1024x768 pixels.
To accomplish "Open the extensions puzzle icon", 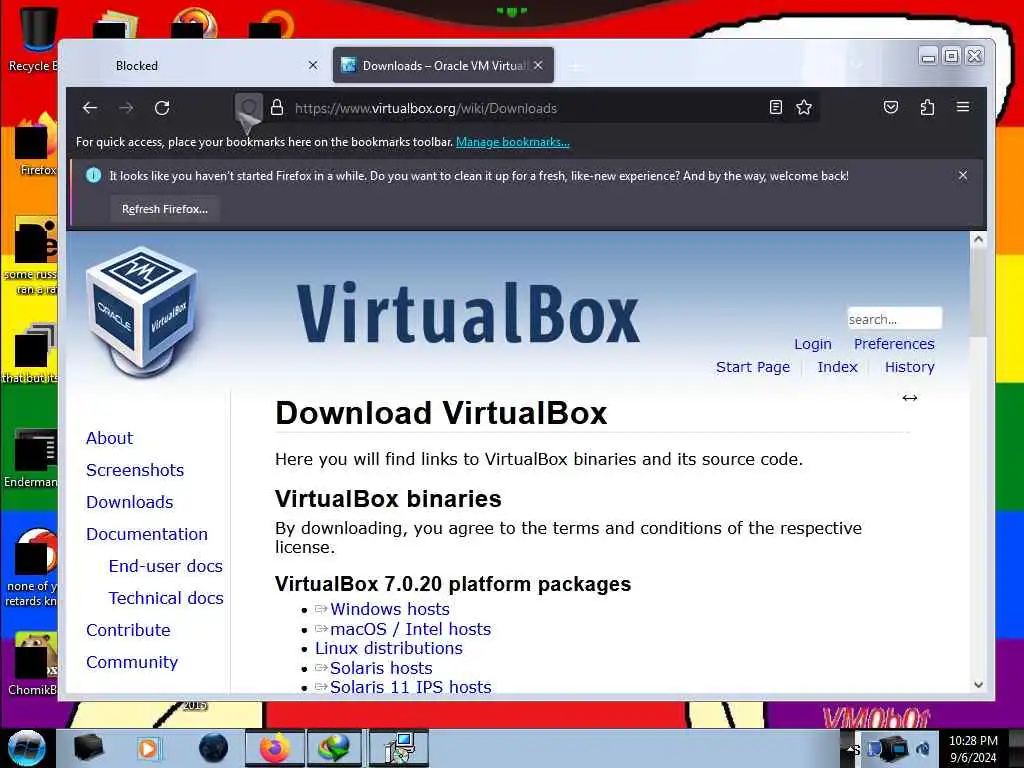I will [927, 107].
